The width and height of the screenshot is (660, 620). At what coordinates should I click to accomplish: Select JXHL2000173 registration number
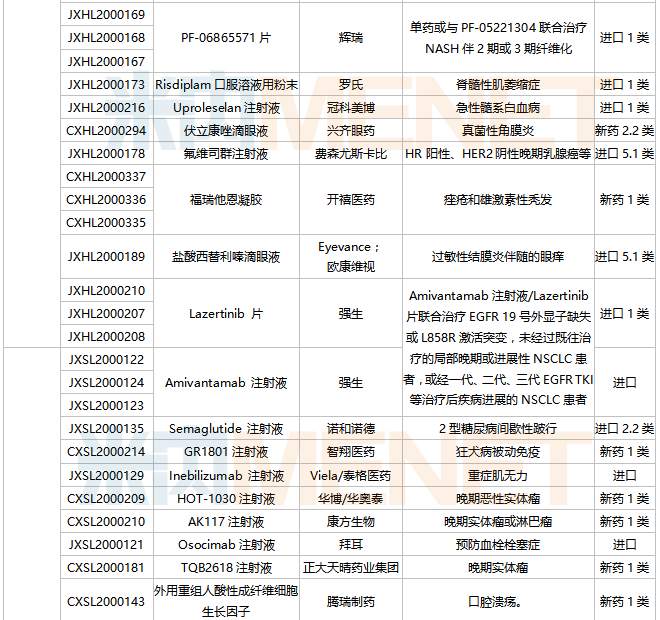point(106,85)
